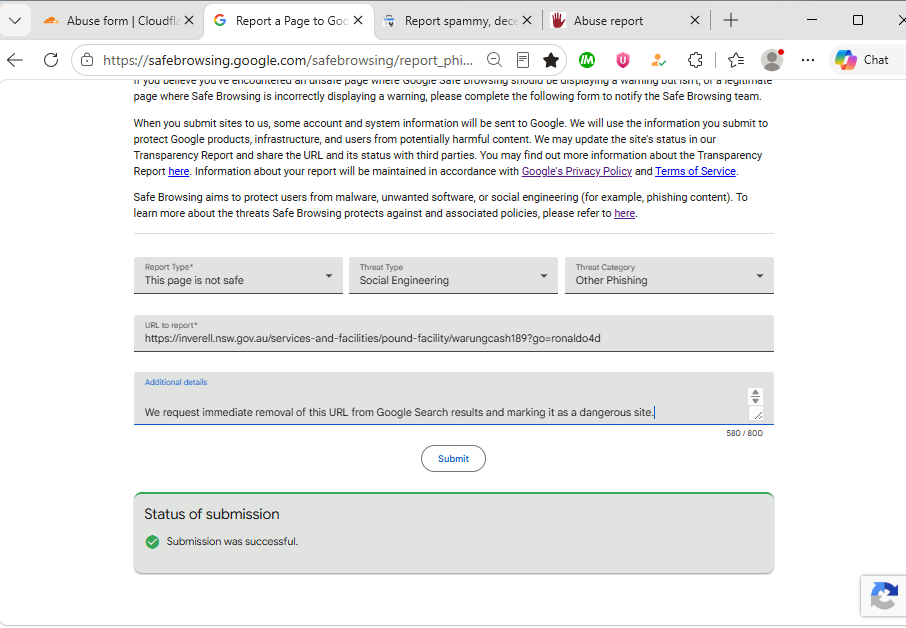Toggle the favorites star for this page
Image resolution: width=906 pixels, height=628 pixels.
tap(551, 60)
